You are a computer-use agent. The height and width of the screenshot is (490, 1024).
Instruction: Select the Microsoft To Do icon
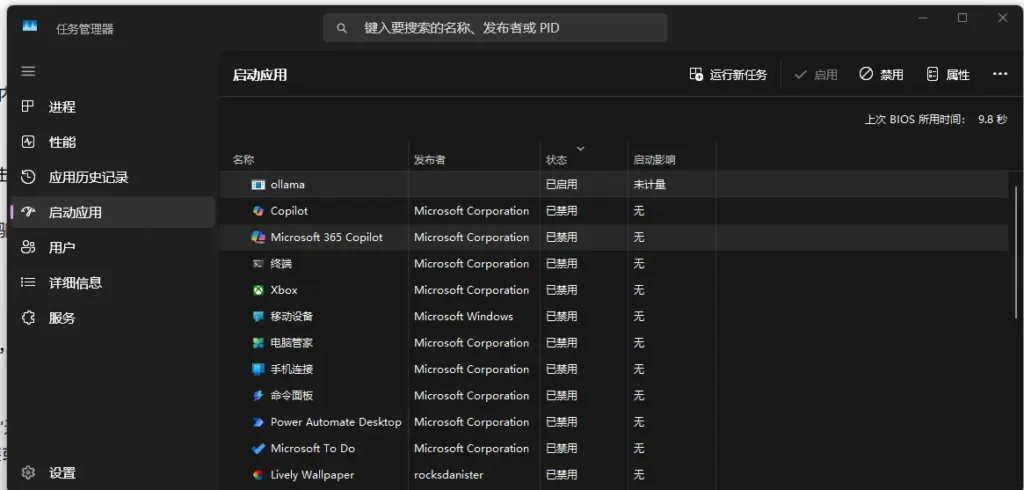click(259, 448)
